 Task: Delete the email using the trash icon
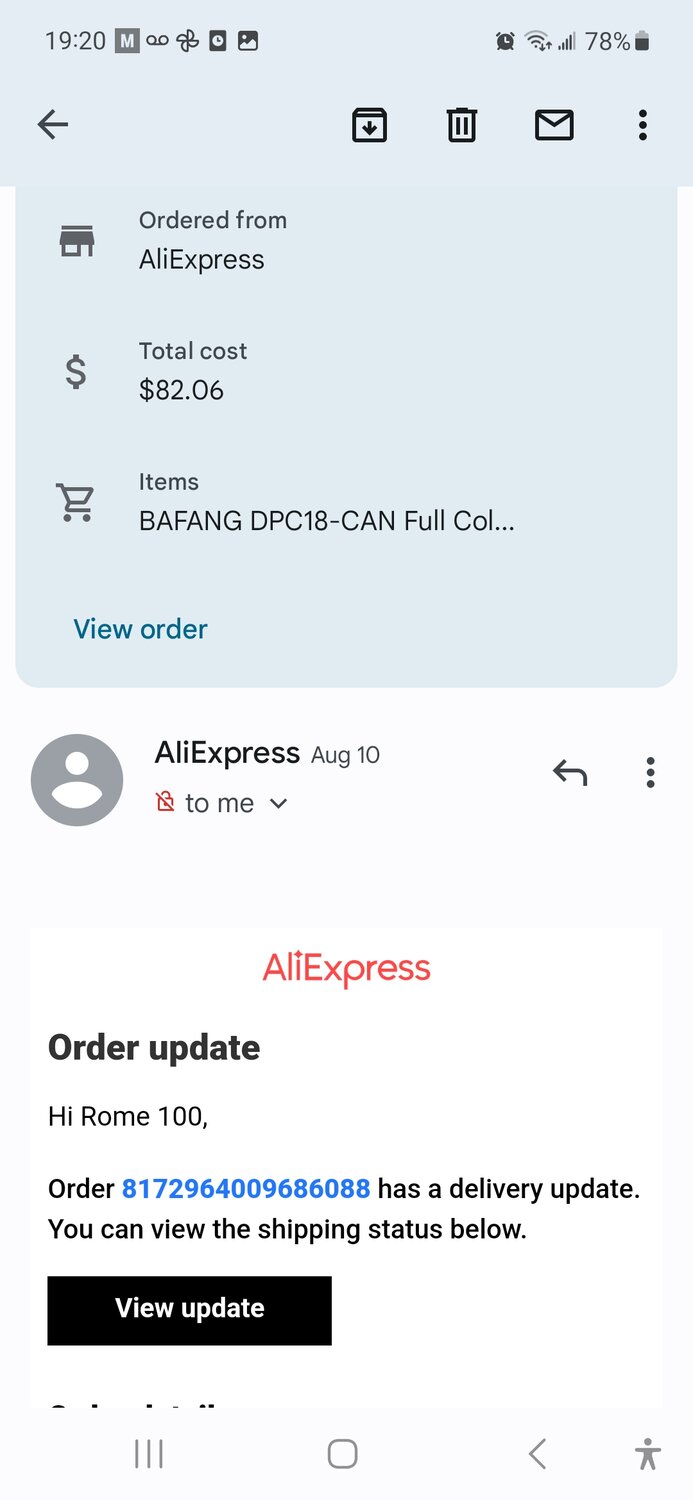(x=461, y=125)
